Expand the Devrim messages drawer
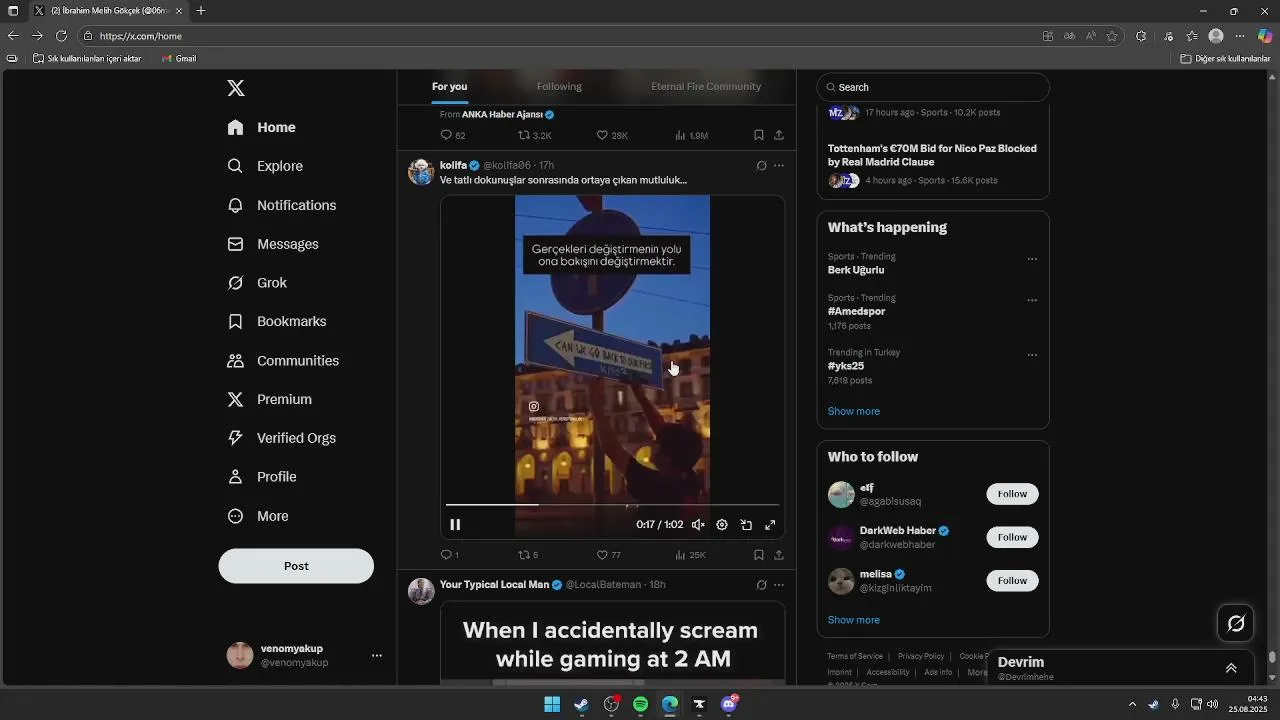Viewport: 1280px width, 720px height. click(1231, 668)
